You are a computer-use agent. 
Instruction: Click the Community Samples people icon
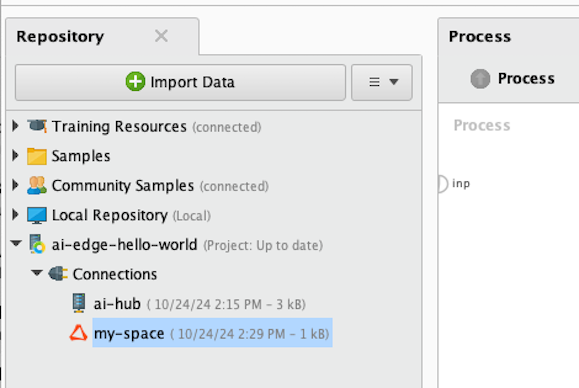point(37,185)
